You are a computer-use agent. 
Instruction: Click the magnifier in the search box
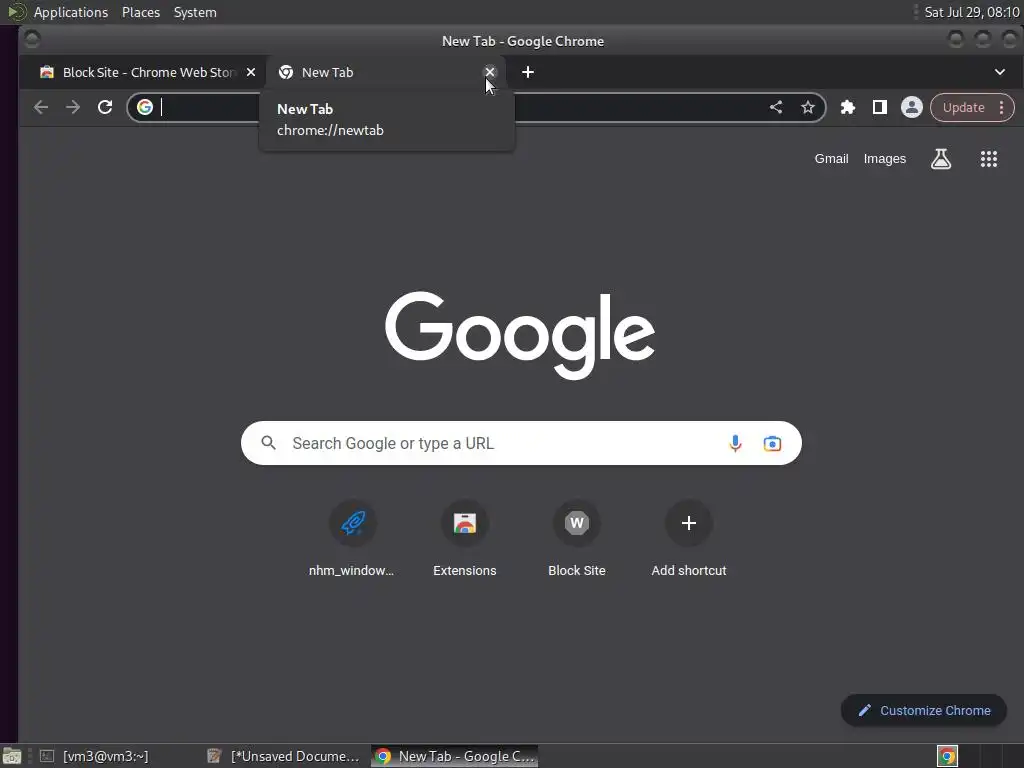click(x=268, y=443)
